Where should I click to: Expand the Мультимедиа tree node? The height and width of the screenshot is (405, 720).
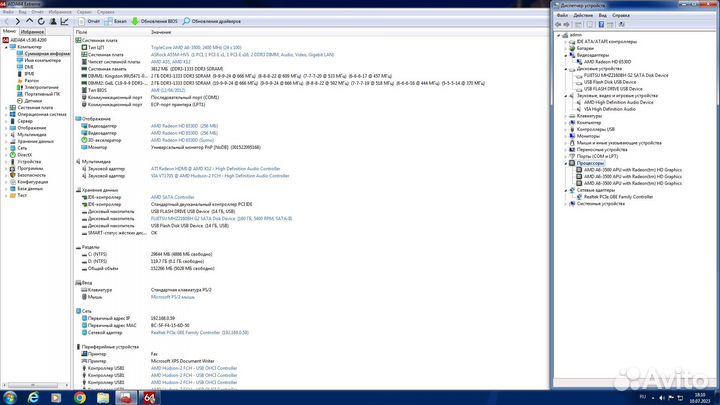pyautogui.click(x=6, y=135)
